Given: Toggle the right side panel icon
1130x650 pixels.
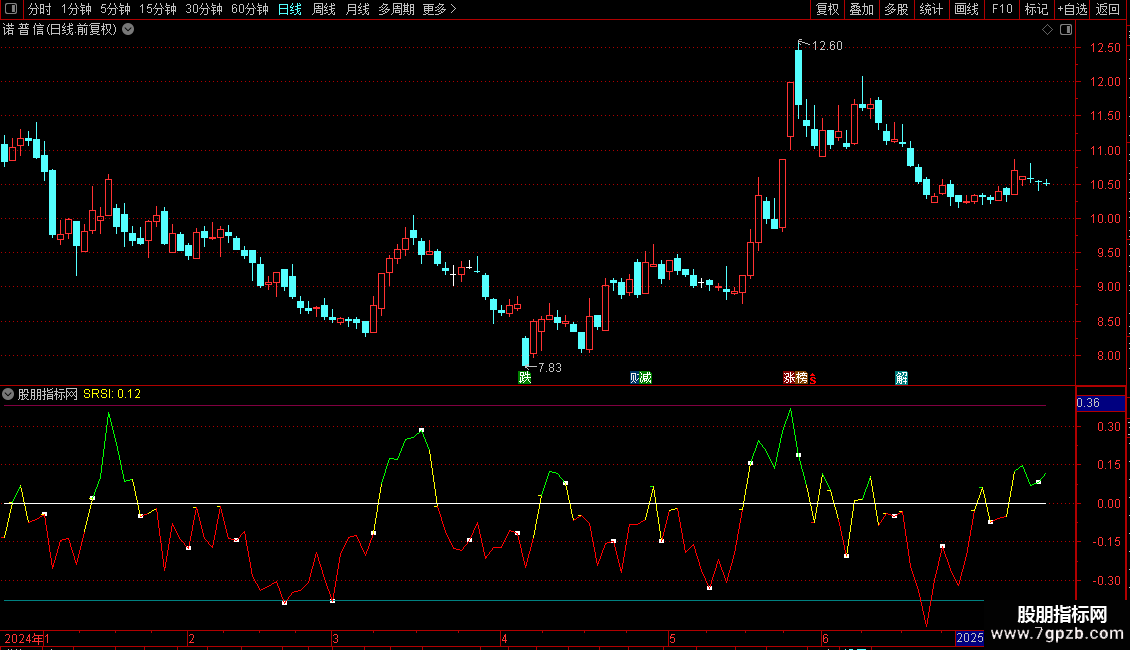Looking at the screenshot, I should tap(1066, 30).
